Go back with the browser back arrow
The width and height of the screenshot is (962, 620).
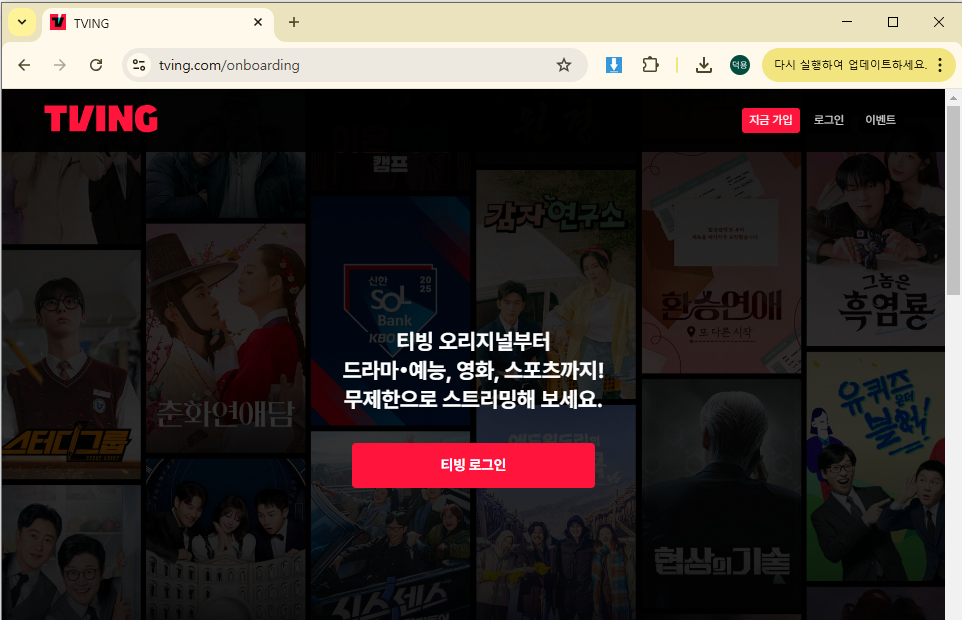point(24,65)
